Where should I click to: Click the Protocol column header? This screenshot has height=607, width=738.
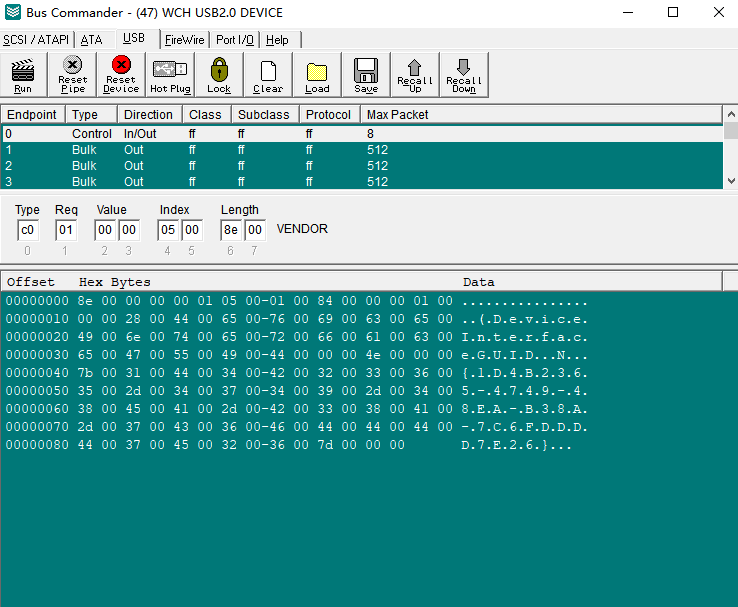click(x=330, y=115)
